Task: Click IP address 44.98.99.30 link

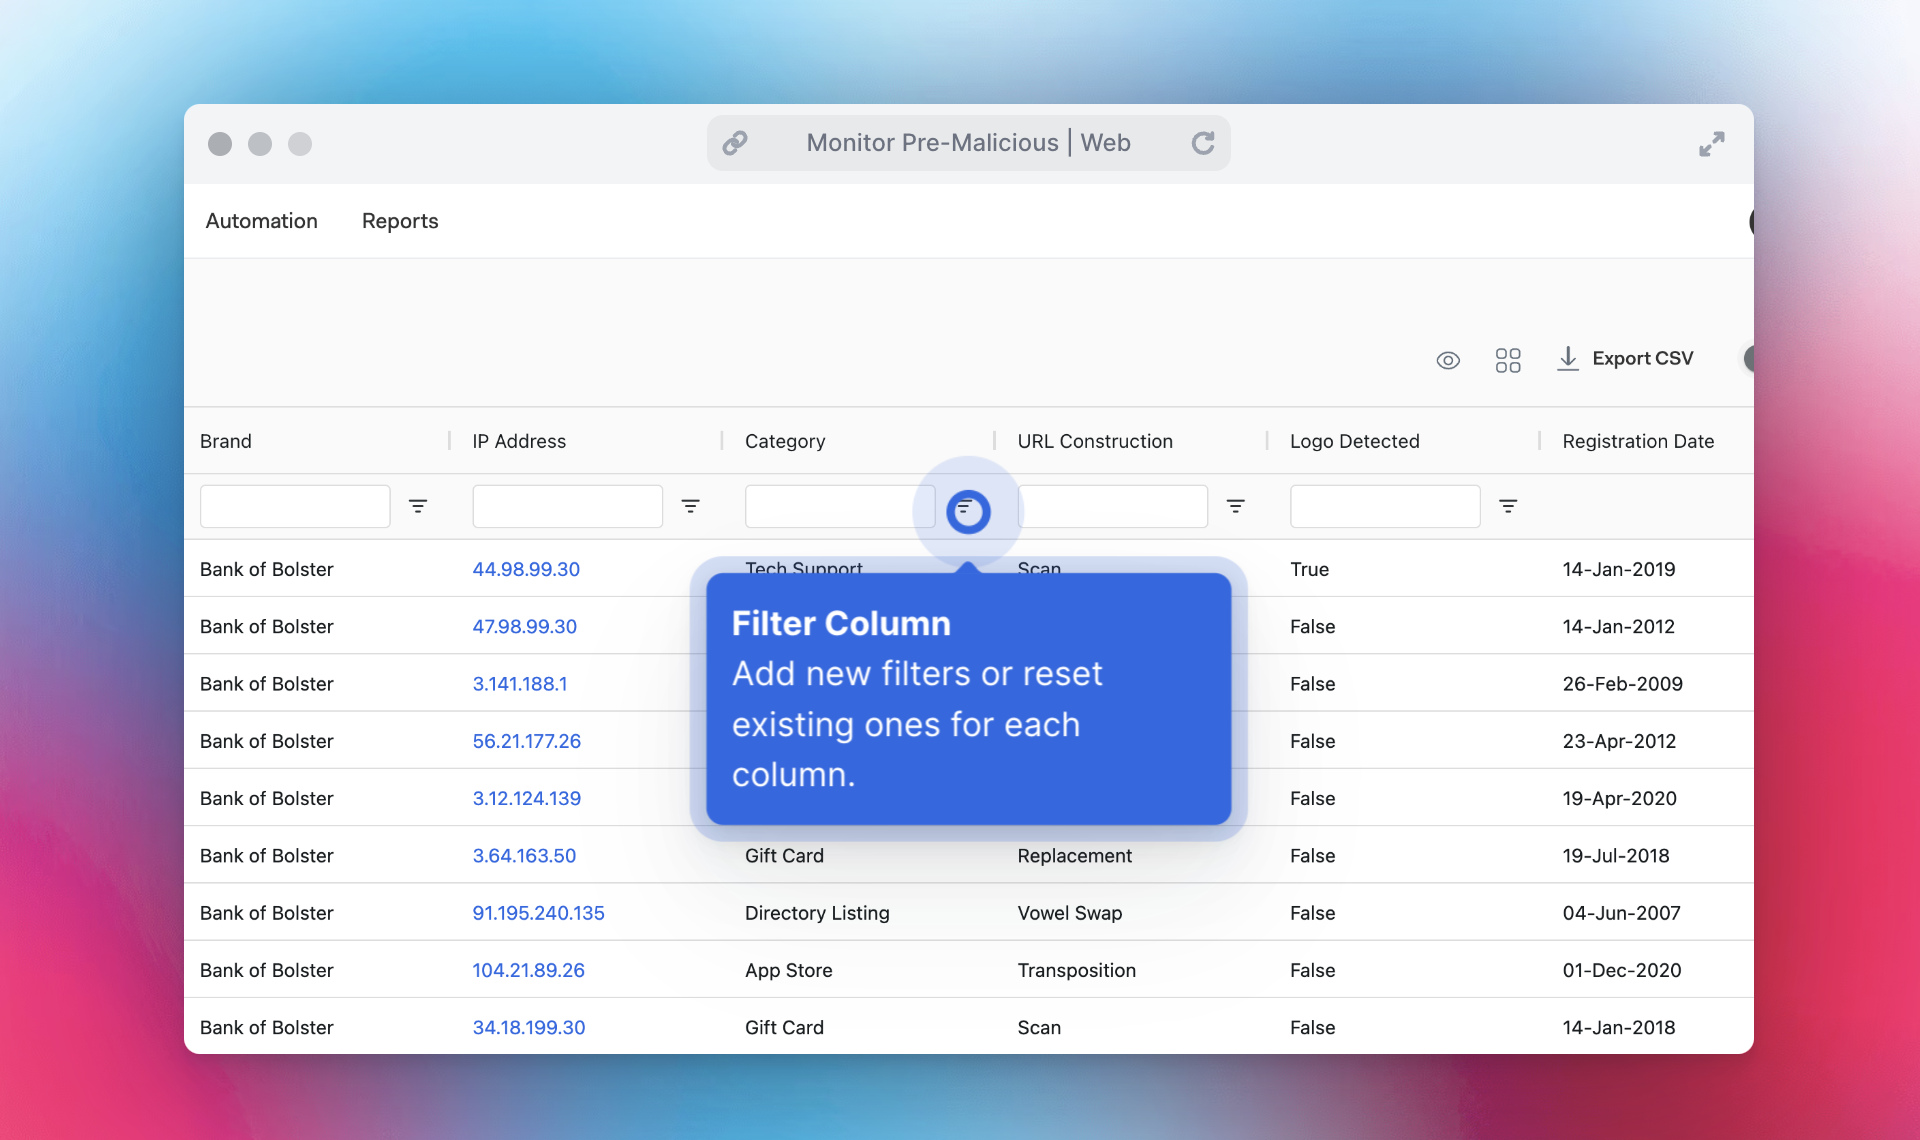Action: pos(525,569)
